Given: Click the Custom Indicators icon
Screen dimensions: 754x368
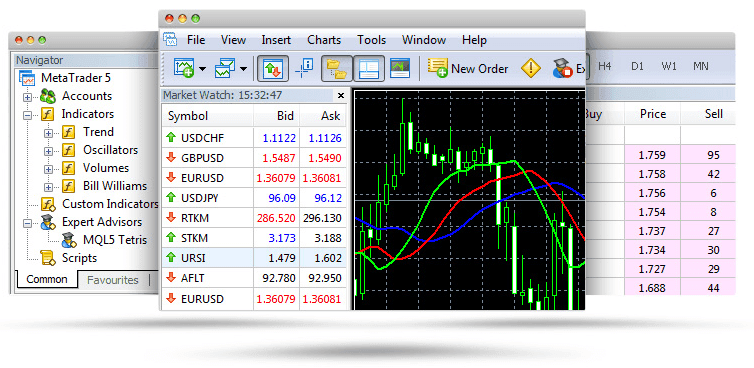Looking at the screenshot, I should pyautogui.click(x=48, y=204).
